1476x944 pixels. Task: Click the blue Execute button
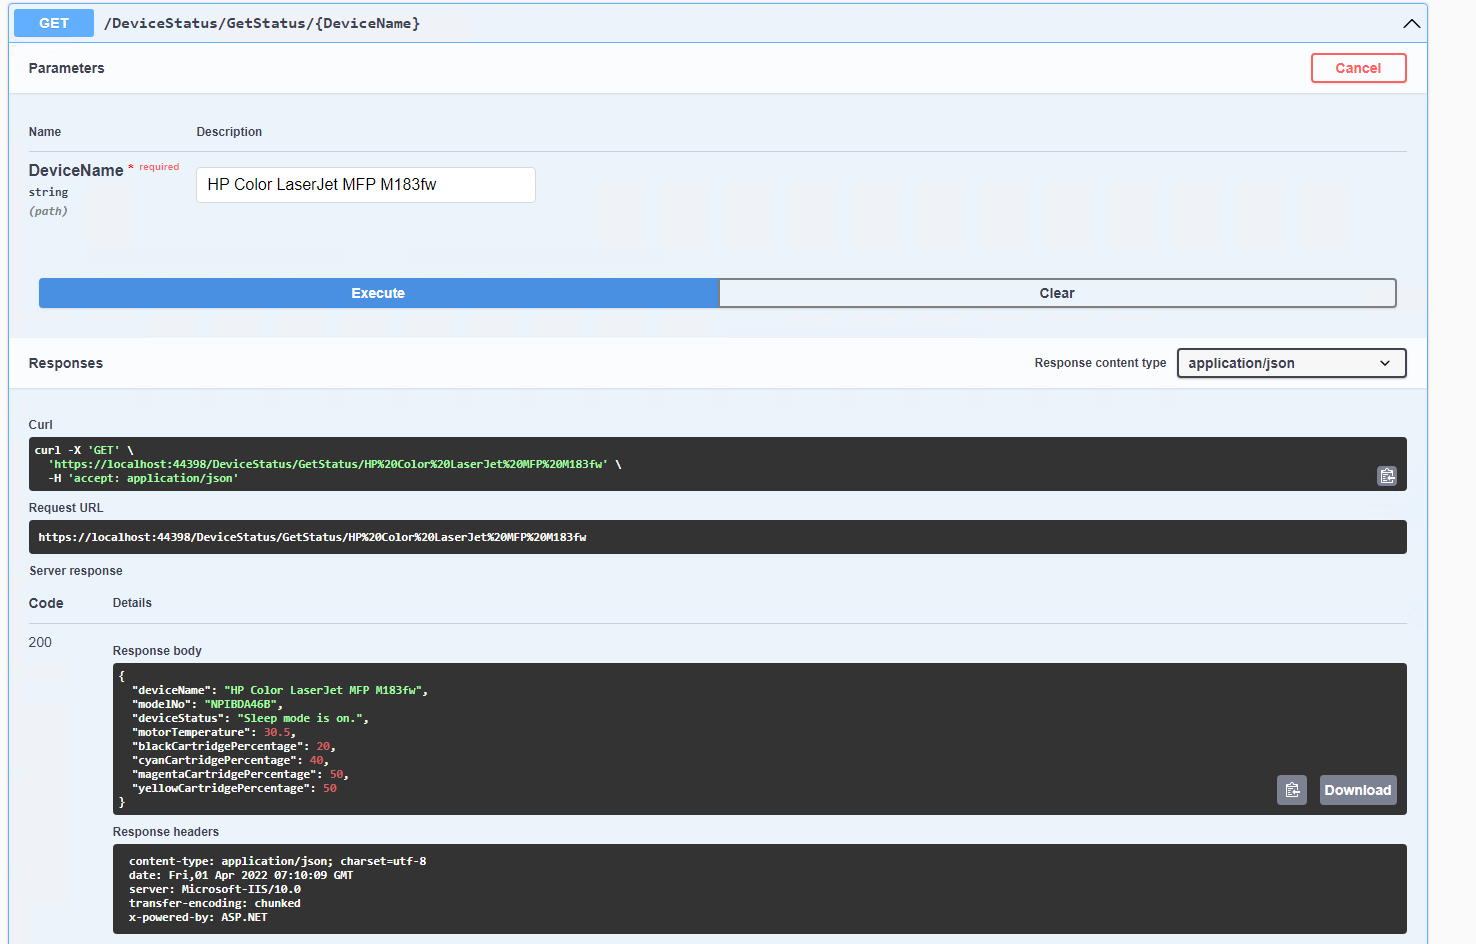pos(378,293)
